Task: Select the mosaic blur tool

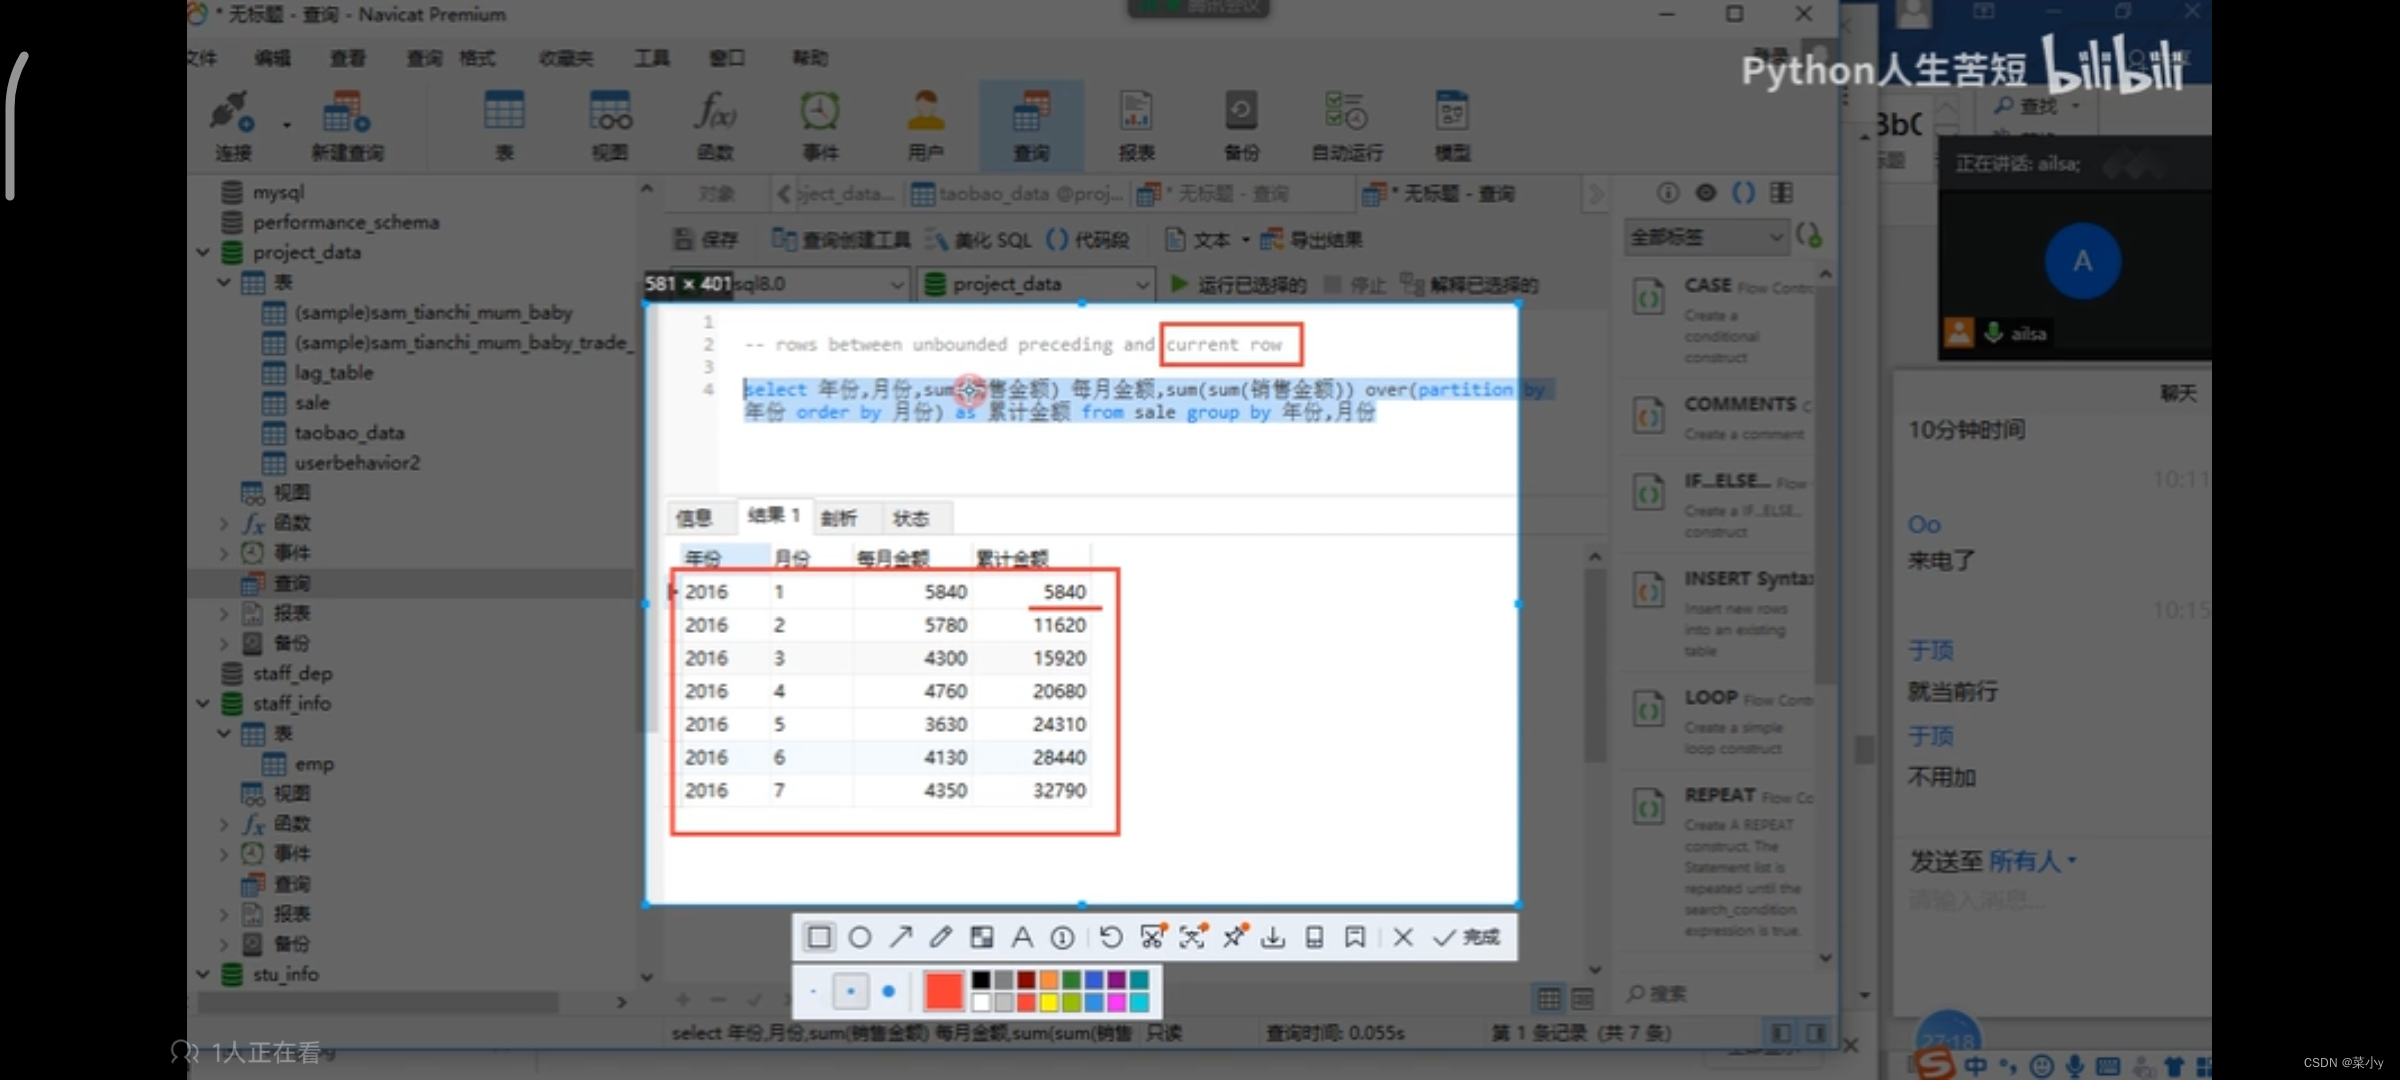Action: click(x=982, y=937)
